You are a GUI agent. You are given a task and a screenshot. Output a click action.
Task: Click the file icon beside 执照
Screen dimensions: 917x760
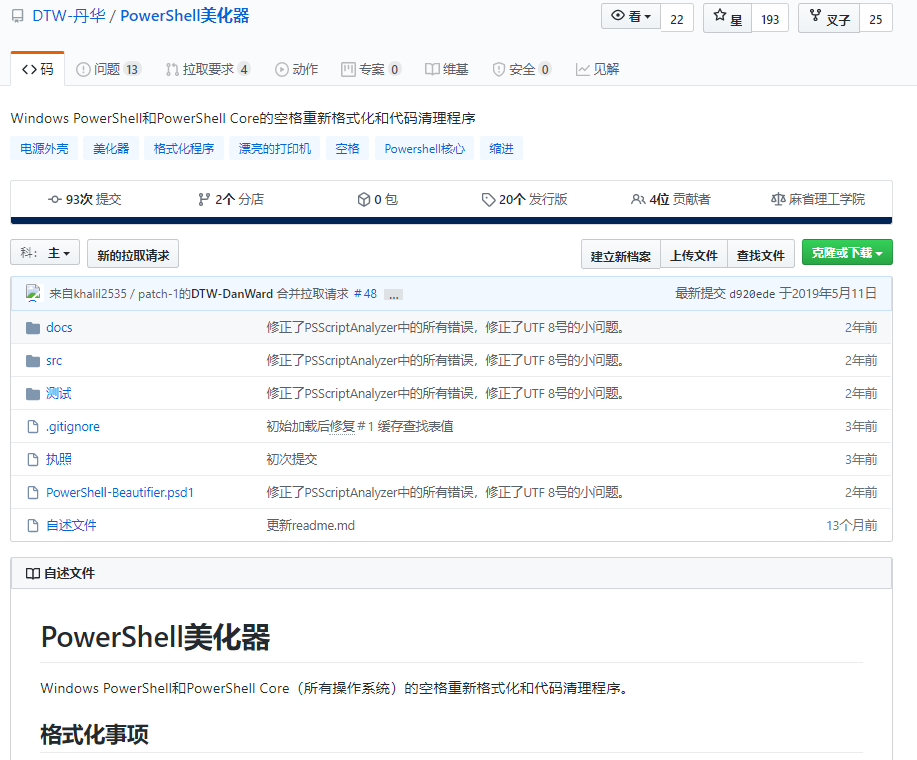tap(33, 460)
